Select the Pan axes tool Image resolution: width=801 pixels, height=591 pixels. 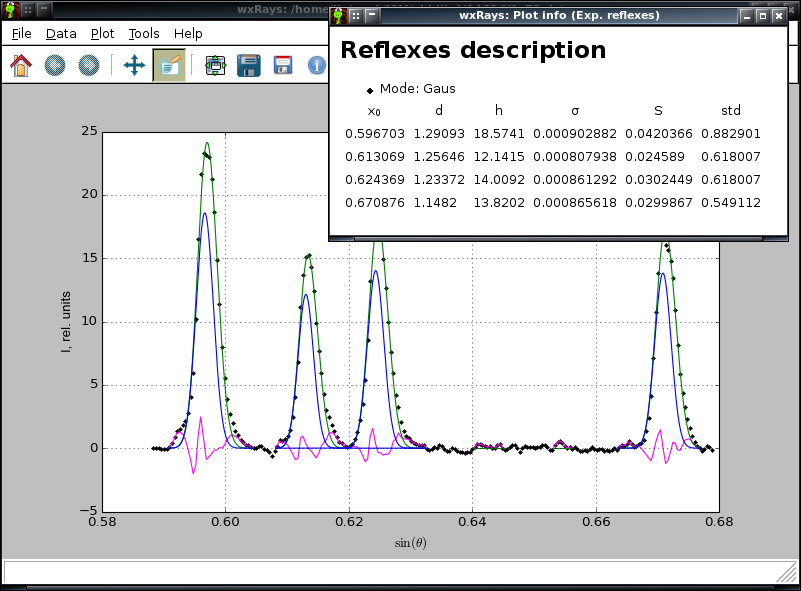click(x=134, y=66)
